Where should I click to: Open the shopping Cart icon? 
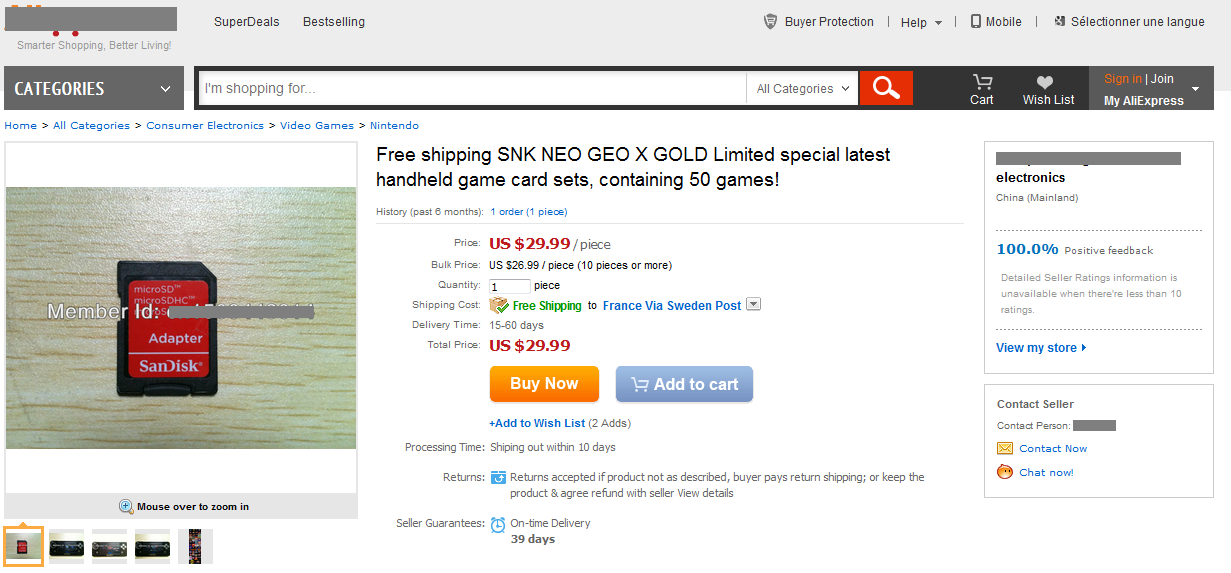pyautogui.click(x=982, y=82)
